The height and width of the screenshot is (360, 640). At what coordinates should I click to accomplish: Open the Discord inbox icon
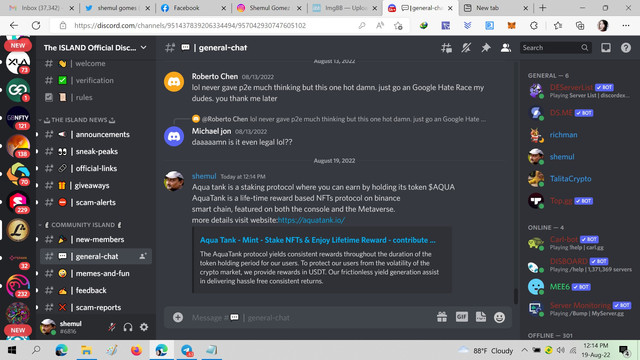tap(606, 48)
